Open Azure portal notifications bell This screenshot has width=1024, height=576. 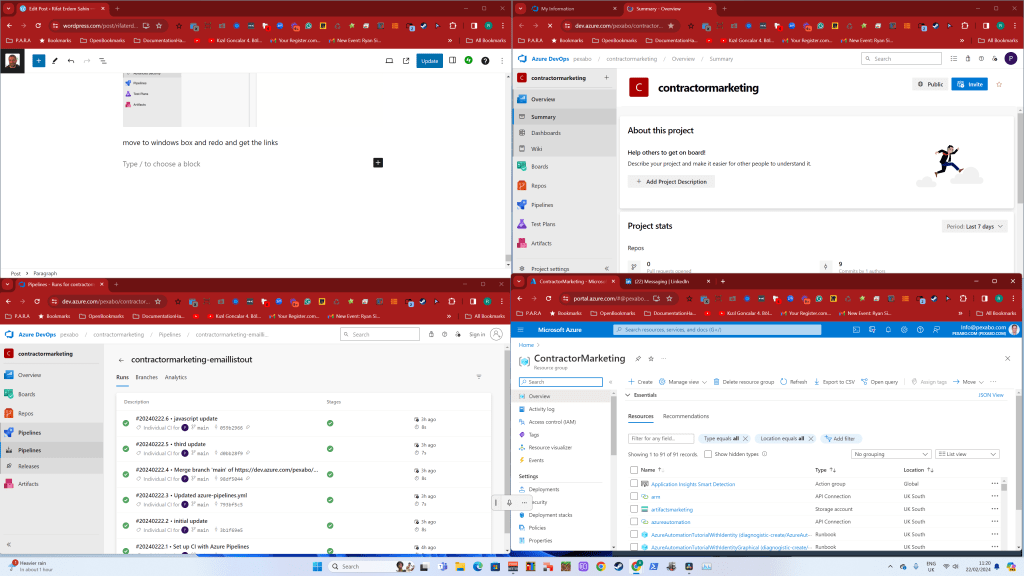click(x=888, y=330)
